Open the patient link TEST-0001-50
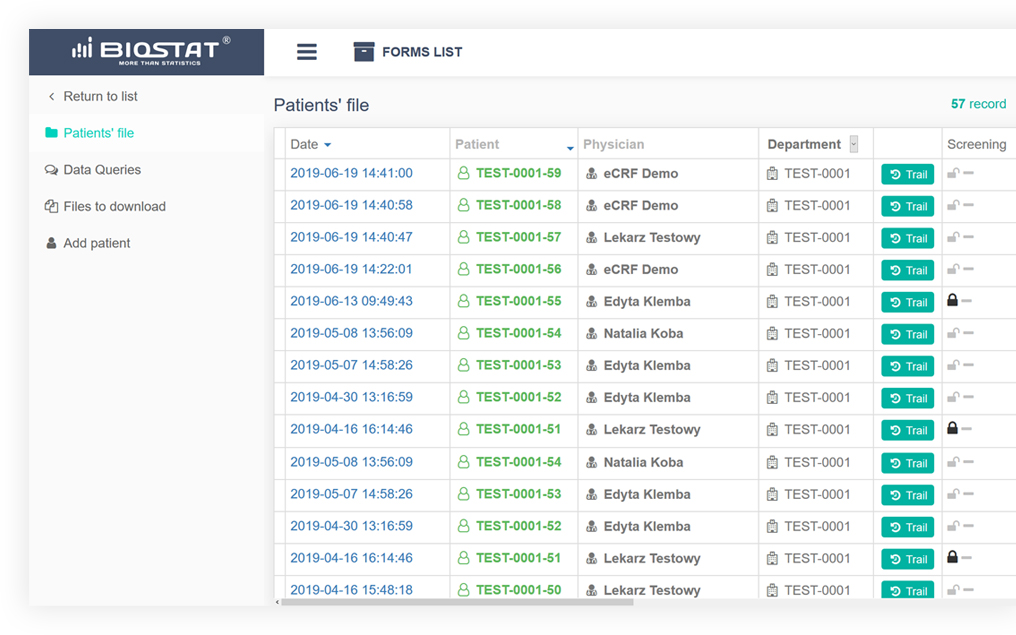Image resolution: width=1016 pixels, height=635 pixels. click(518, 589)
